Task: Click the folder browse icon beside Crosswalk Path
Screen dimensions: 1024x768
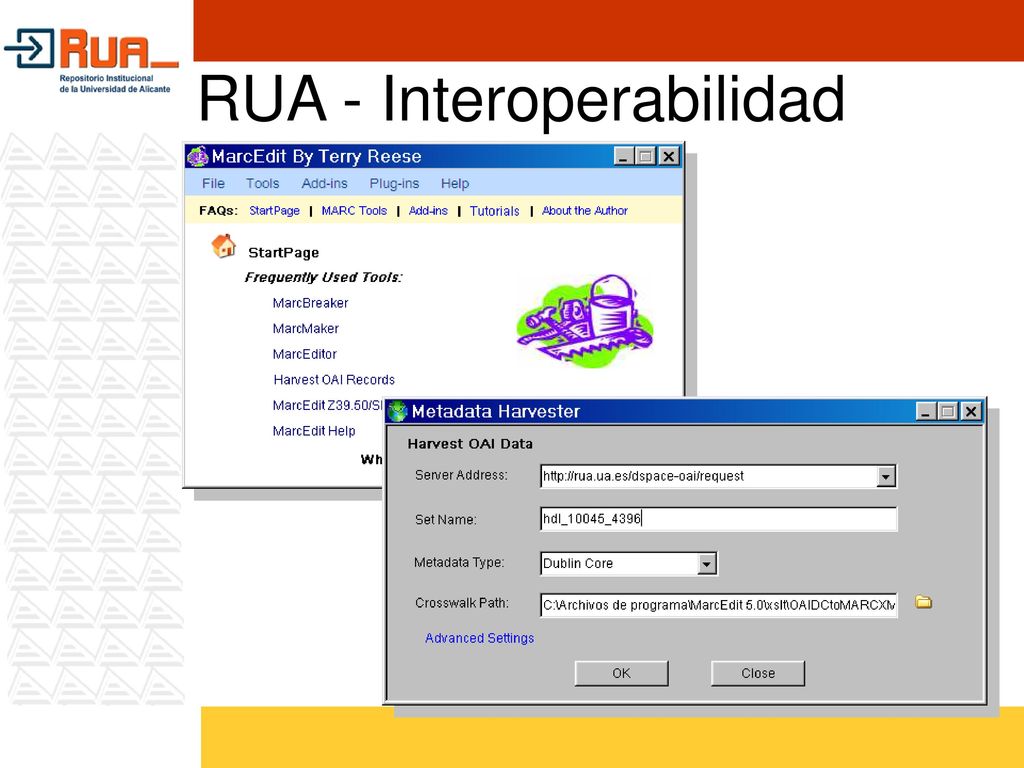Action: 923,602
